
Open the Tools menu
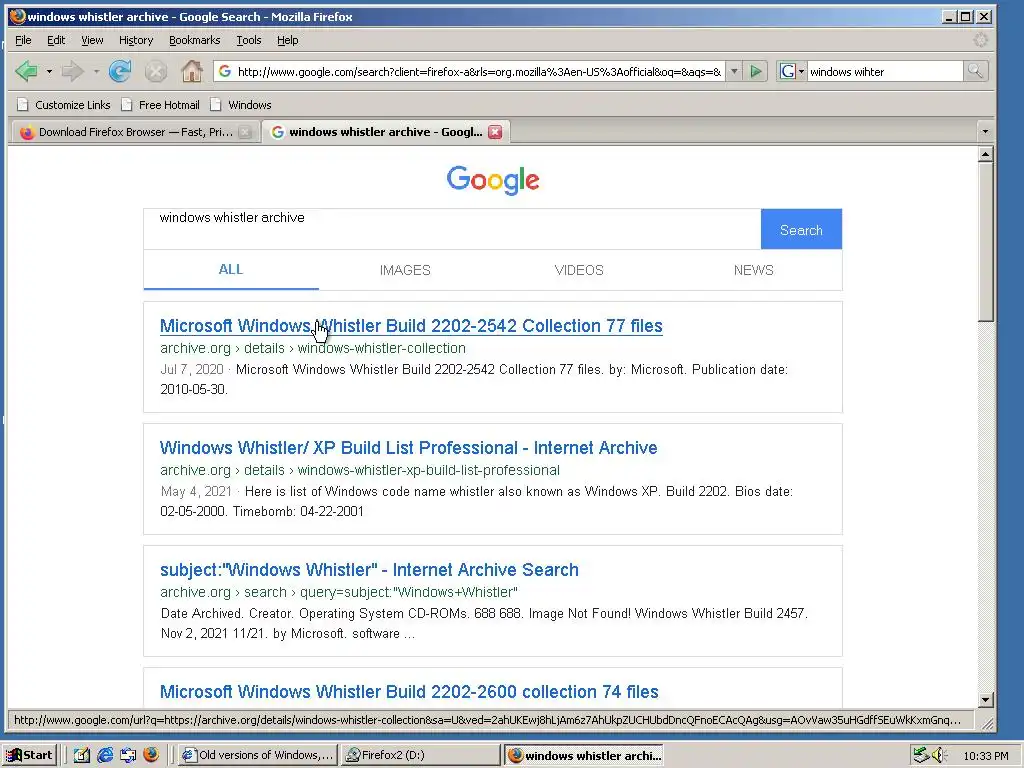pyautogui.click(x=249, y=40)
